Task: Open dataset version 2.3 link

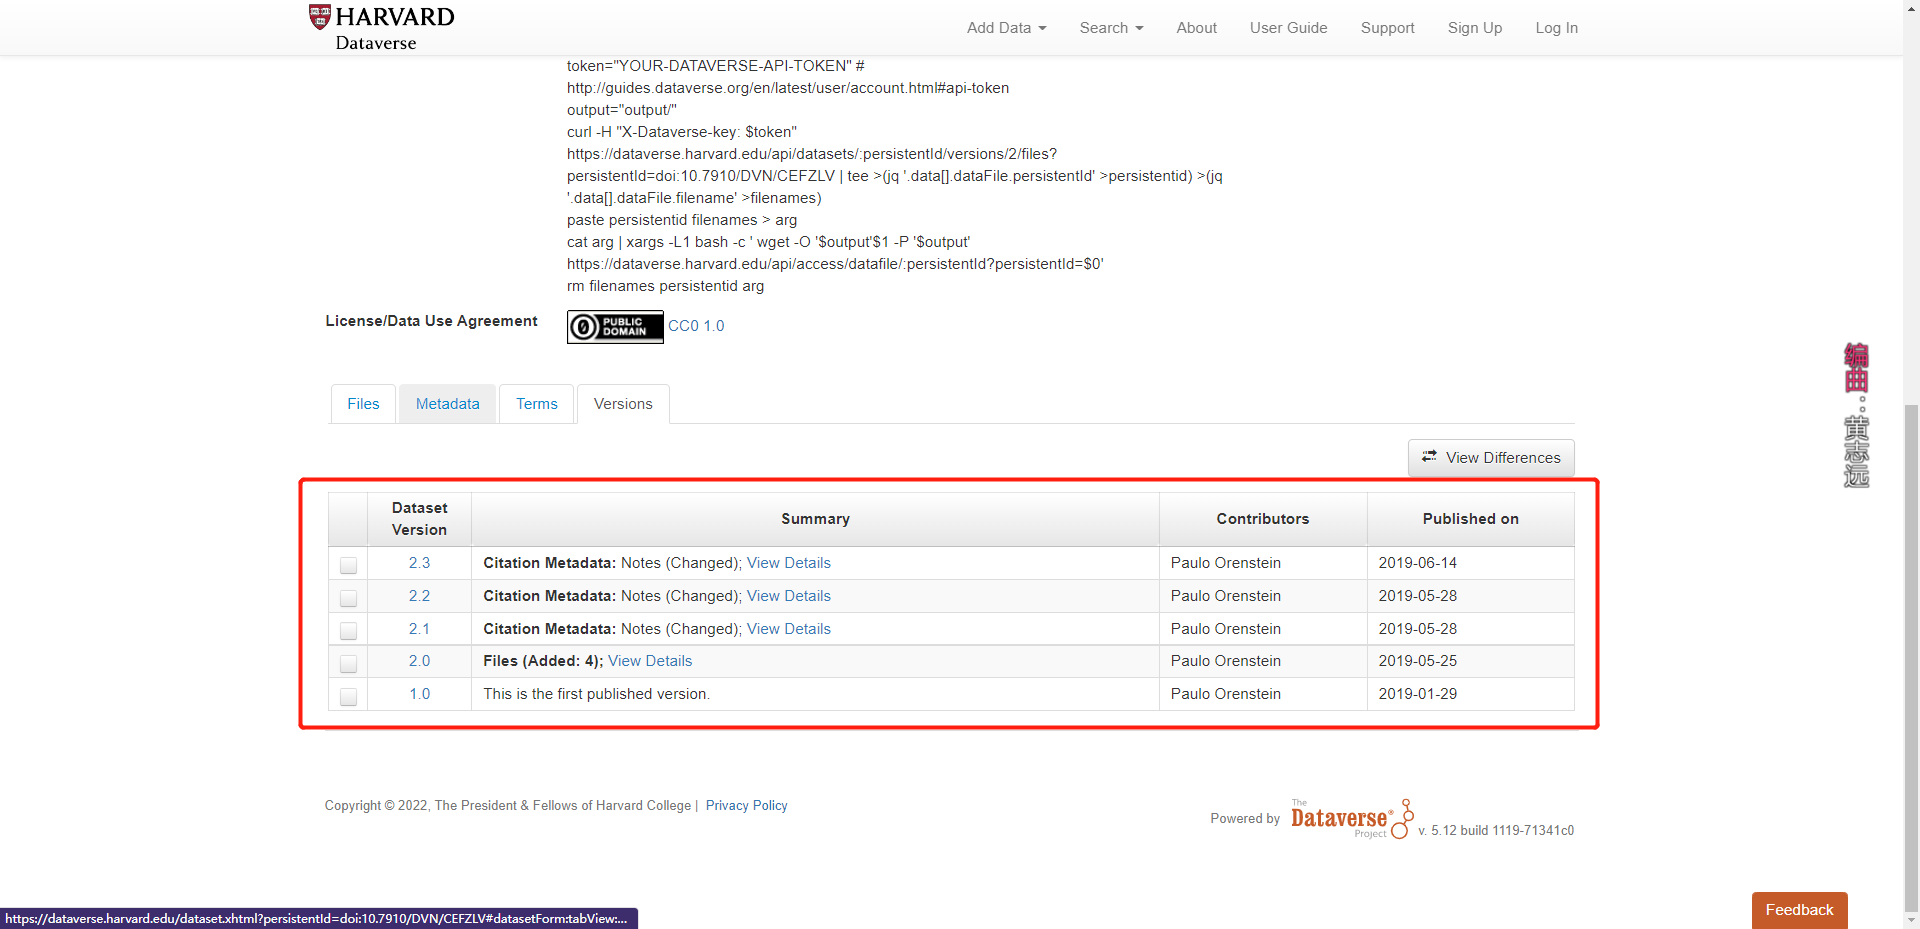Action: click(x=419, y=563)
